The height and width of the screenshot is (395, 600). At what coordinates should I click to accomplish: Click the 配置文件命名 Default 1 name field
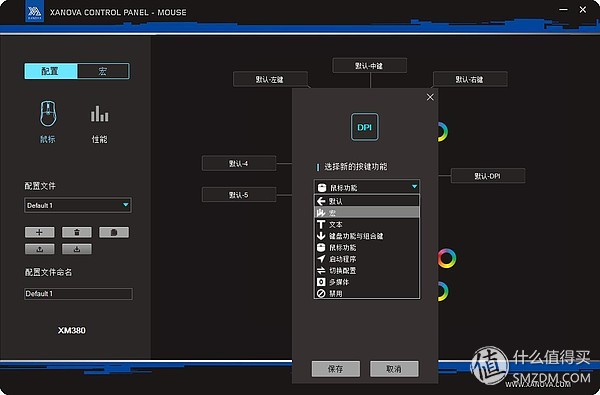pos(78,294)
